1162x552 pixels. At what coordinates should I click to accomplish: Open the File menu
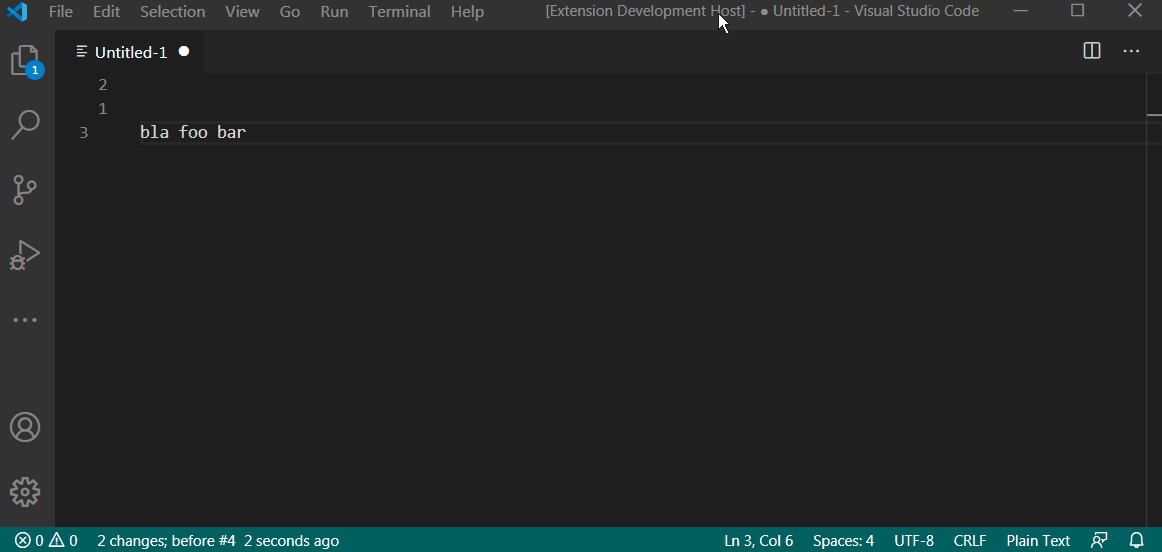[x=61, y=12]
